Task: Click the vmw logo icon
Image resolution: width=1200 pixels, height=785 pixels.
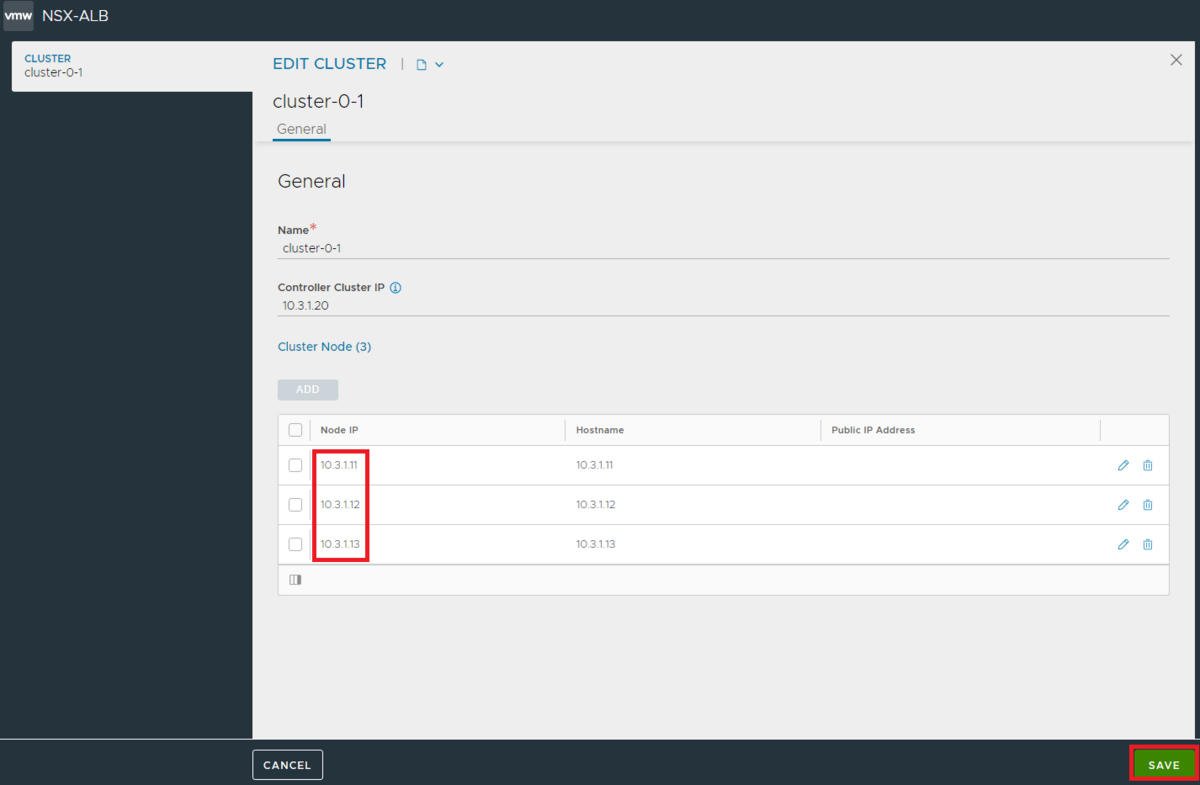Action: pos(18,16)
